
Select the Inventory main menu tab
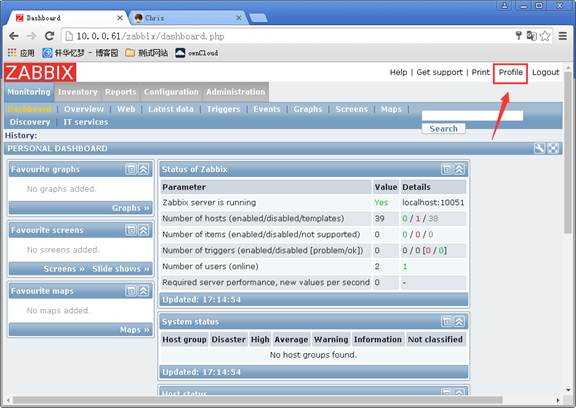[x=78, y=92]
